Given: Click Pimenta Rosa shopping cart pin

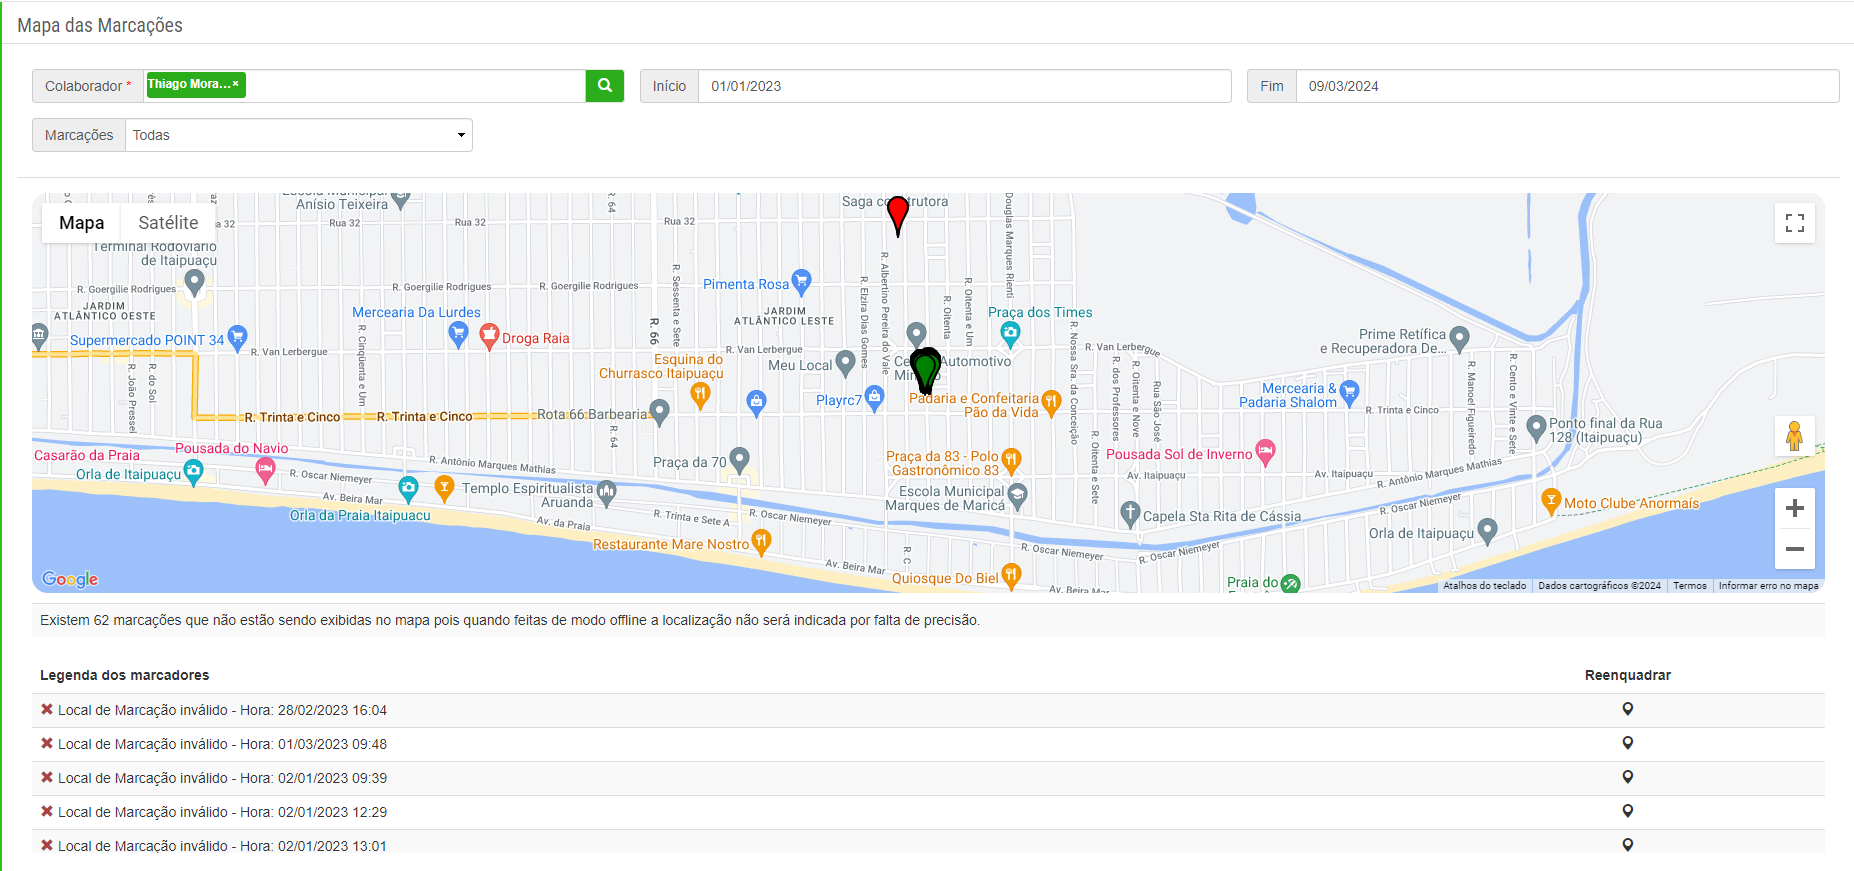Looking at the screenshot, I should (801, 282).
